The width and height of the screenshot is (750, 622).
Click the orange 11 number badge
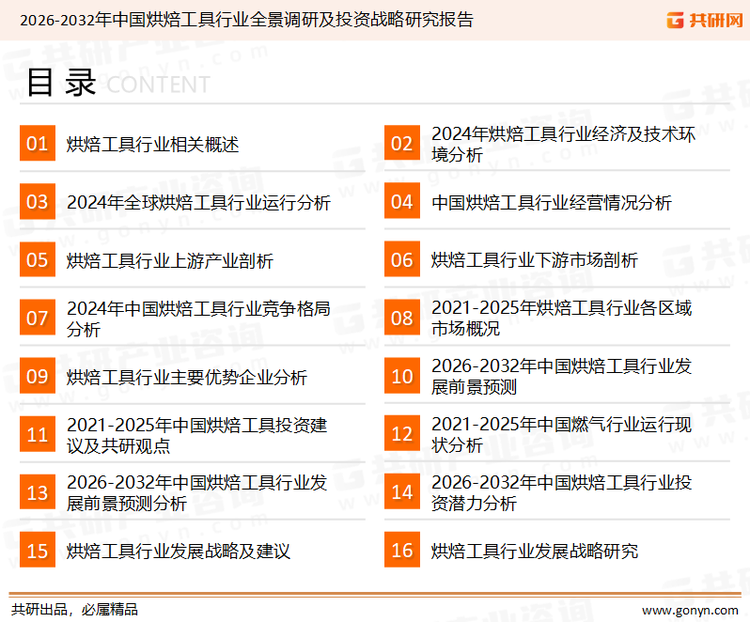pyautogui.click(x=37, y=434)
